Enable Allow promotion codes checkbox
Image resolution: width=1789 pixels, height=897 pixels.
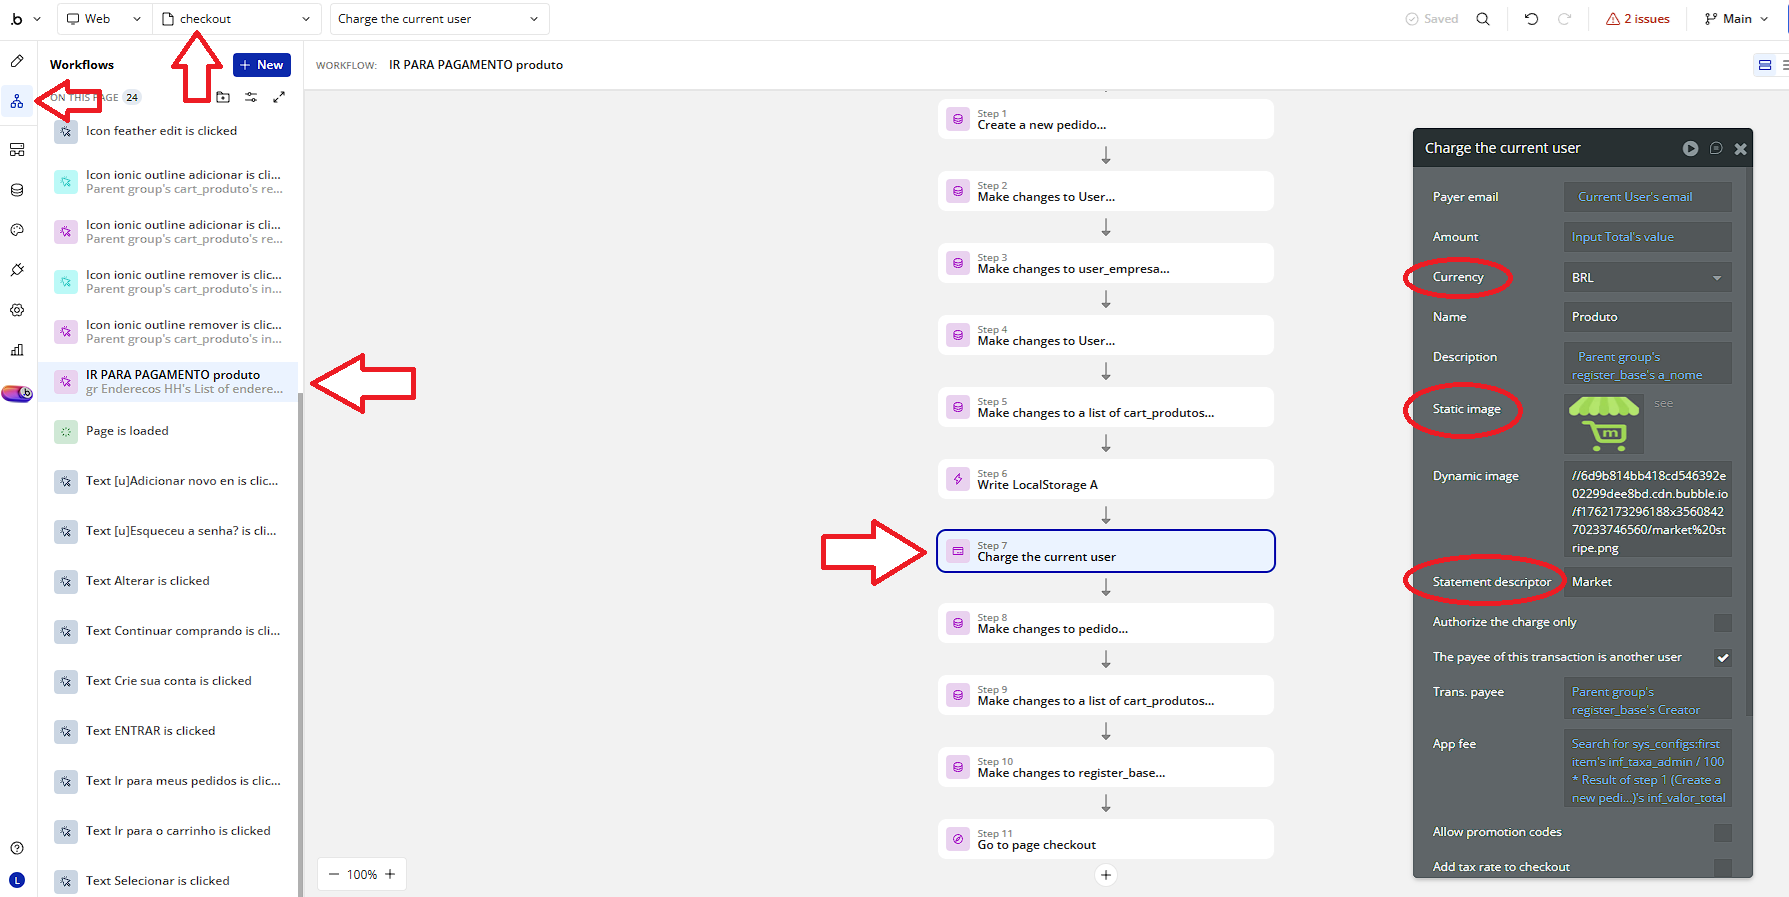1722,833
